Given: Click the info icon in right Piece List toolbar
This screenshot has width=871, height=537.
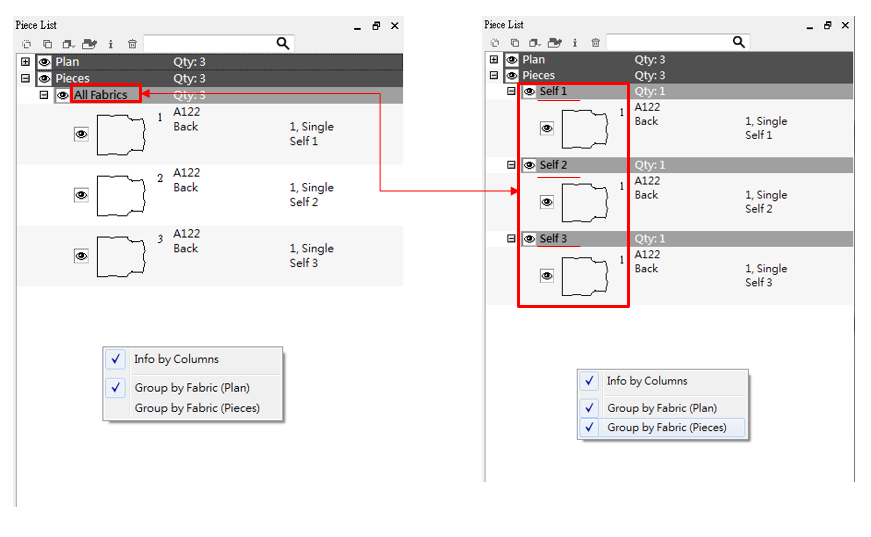Looking at the screenshot, I should click(576, 42).
